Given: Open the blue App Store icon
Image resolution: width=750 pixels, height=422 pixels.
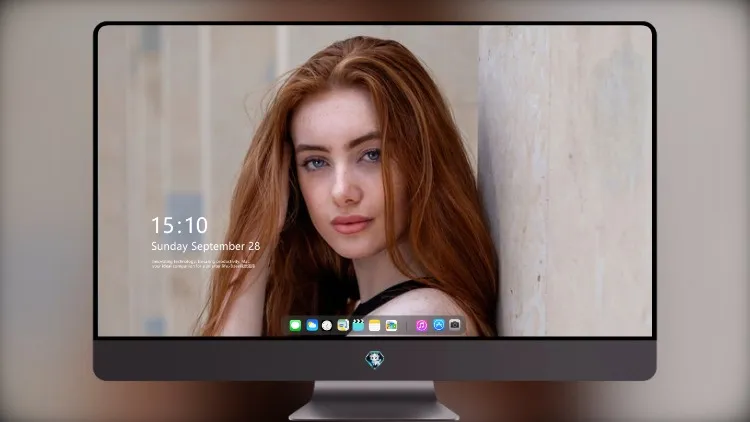Looking at the screenshot, I should pos(439,325).
